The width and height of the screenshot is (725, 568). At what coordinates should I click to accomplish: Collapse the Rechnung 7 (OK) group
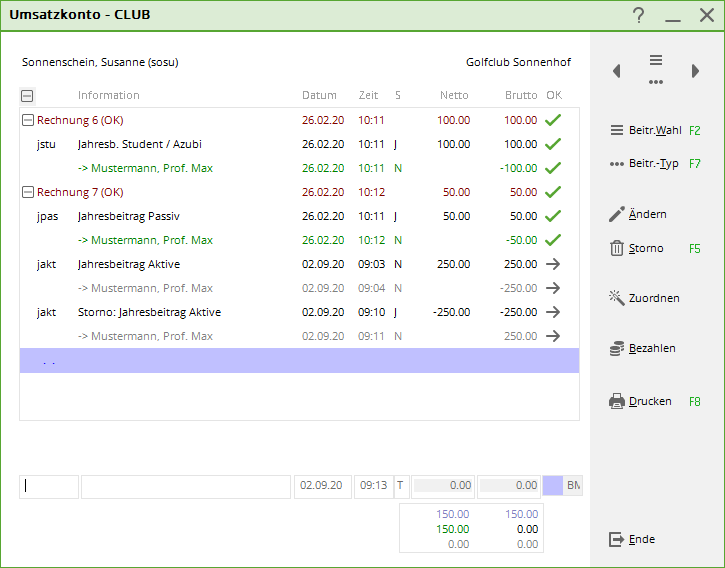coord(27,192)
